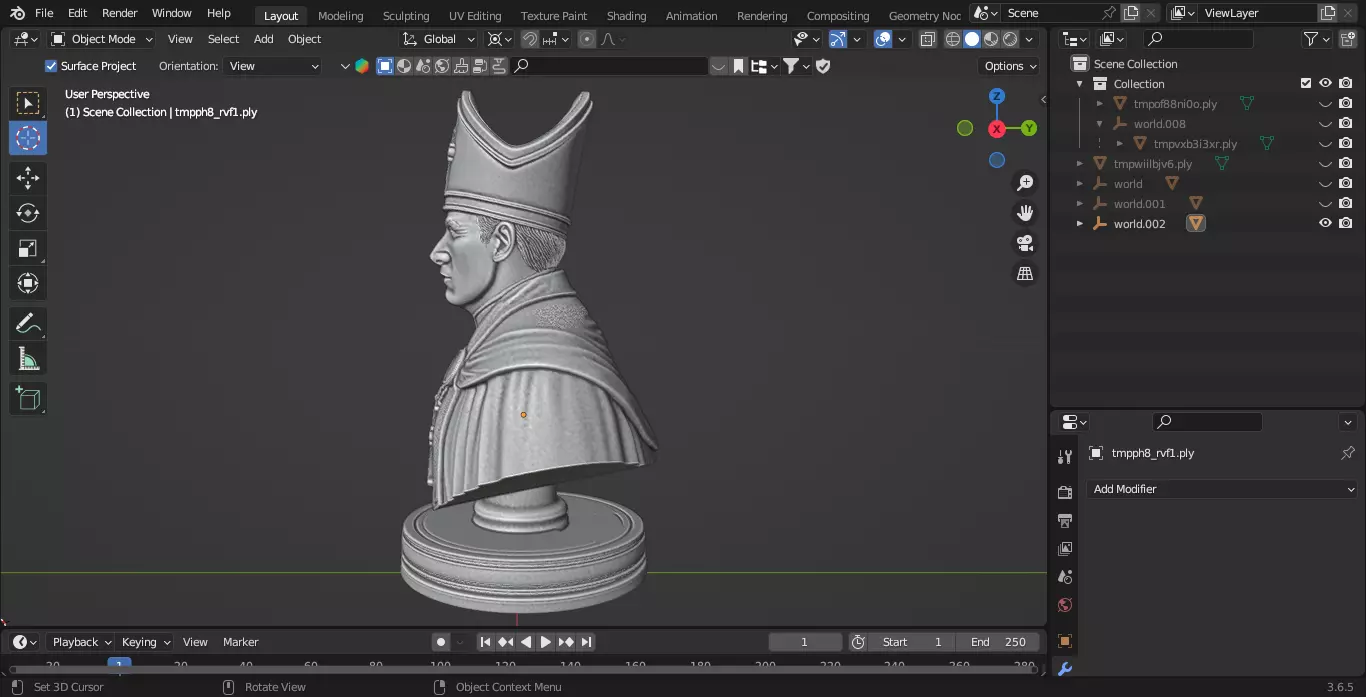This screenshot has height=697, width=1366.
Task: Switch to the Sculpting workspace tab
Action: (x=406, y=16)
